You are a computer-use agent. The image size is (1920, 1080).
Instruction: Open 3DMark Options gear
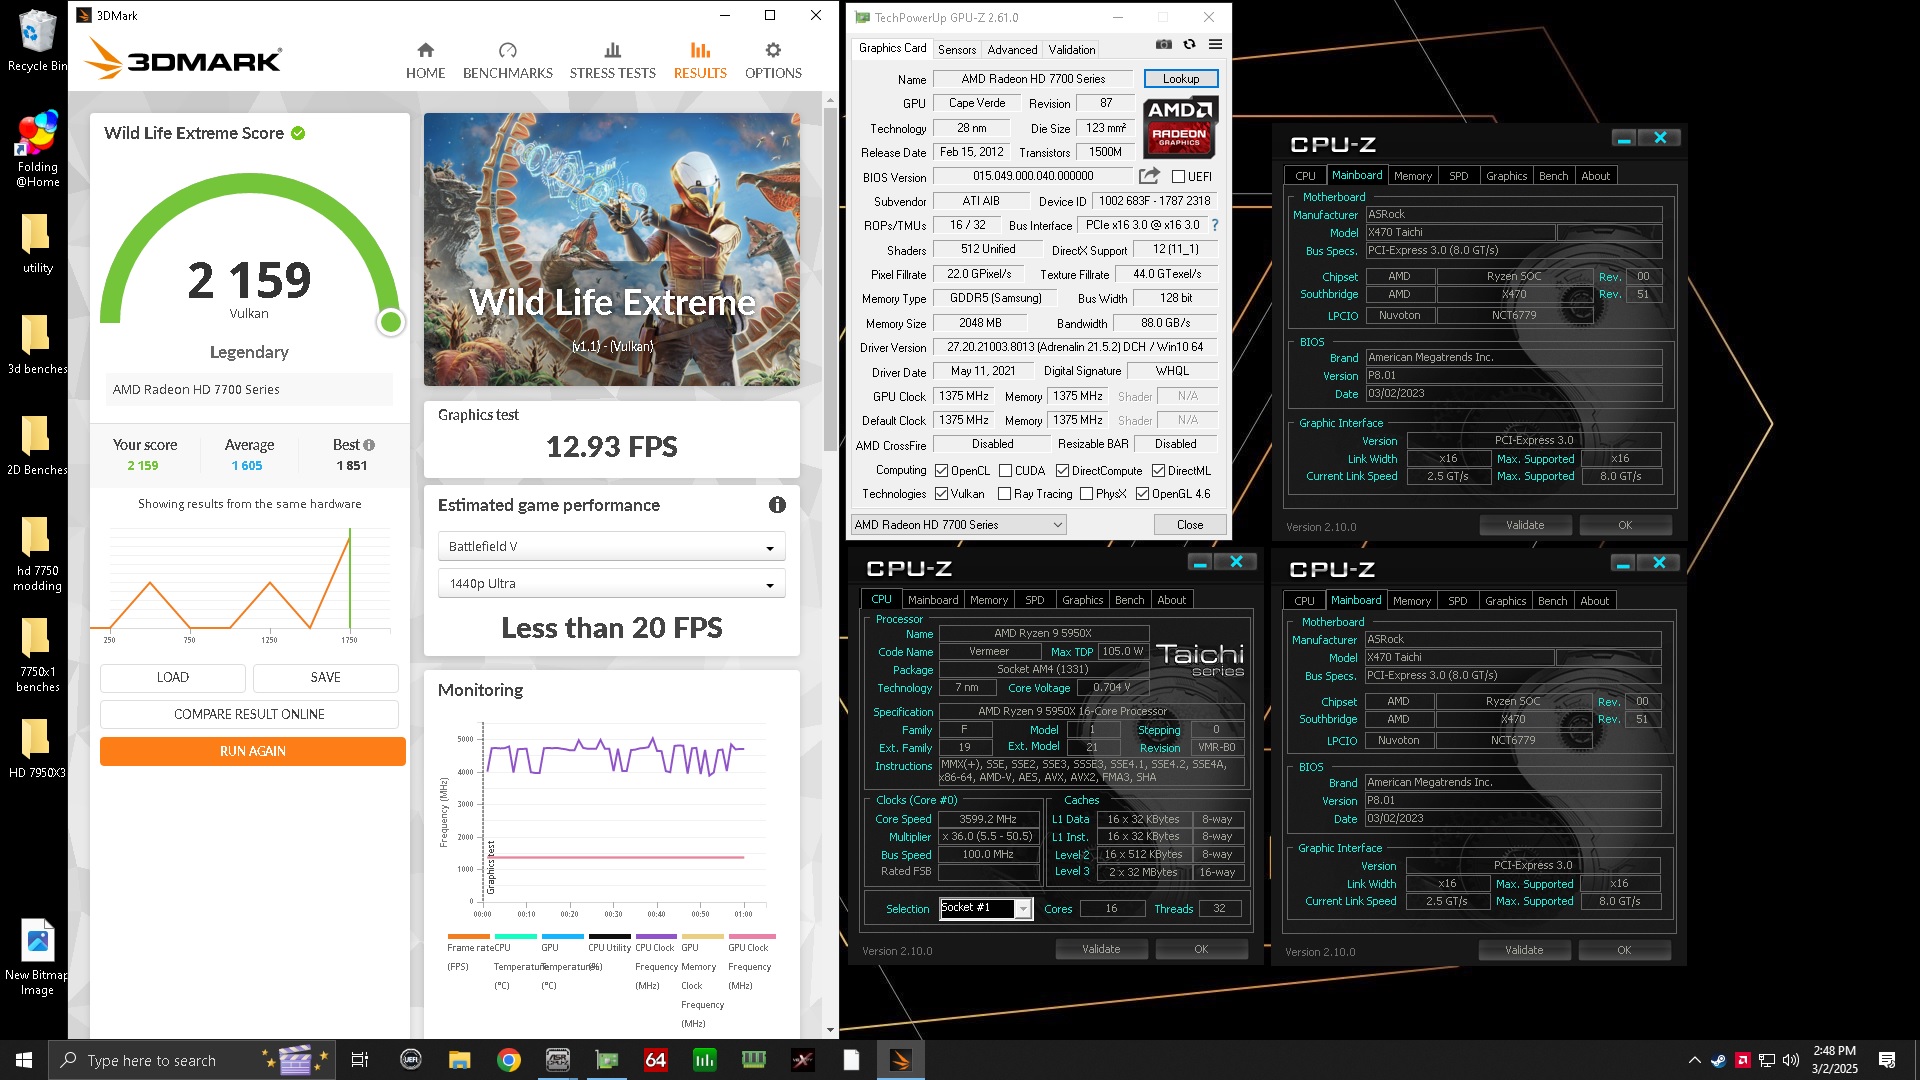click(773, 61)
